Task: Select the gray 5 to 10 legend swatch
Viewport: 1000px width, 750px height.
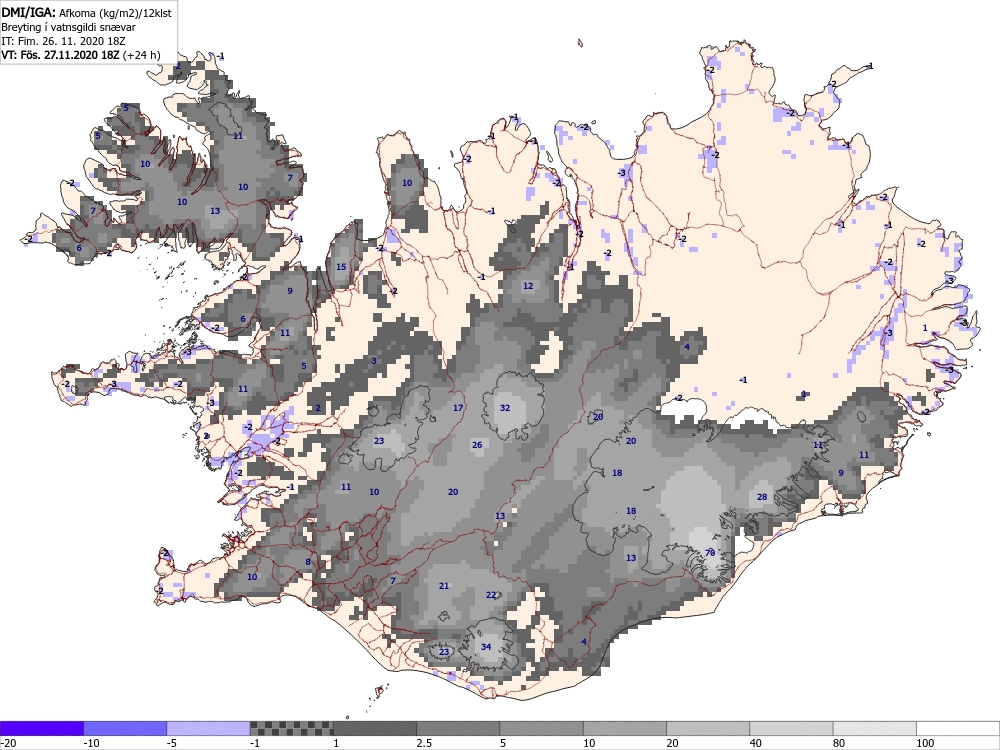Action: point(541,728)
